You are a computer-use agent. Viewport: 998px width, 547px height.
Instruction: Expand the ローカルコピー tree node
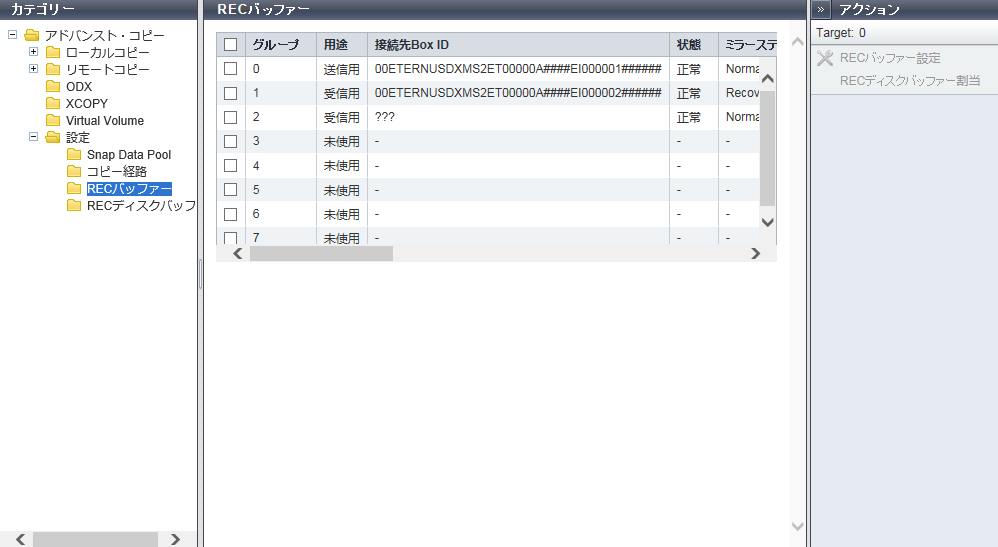[34, 51]
